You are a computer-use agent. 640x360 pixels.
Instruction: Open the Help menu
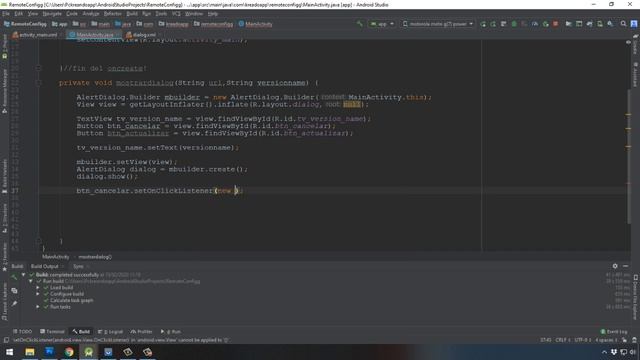pos(213,13)
